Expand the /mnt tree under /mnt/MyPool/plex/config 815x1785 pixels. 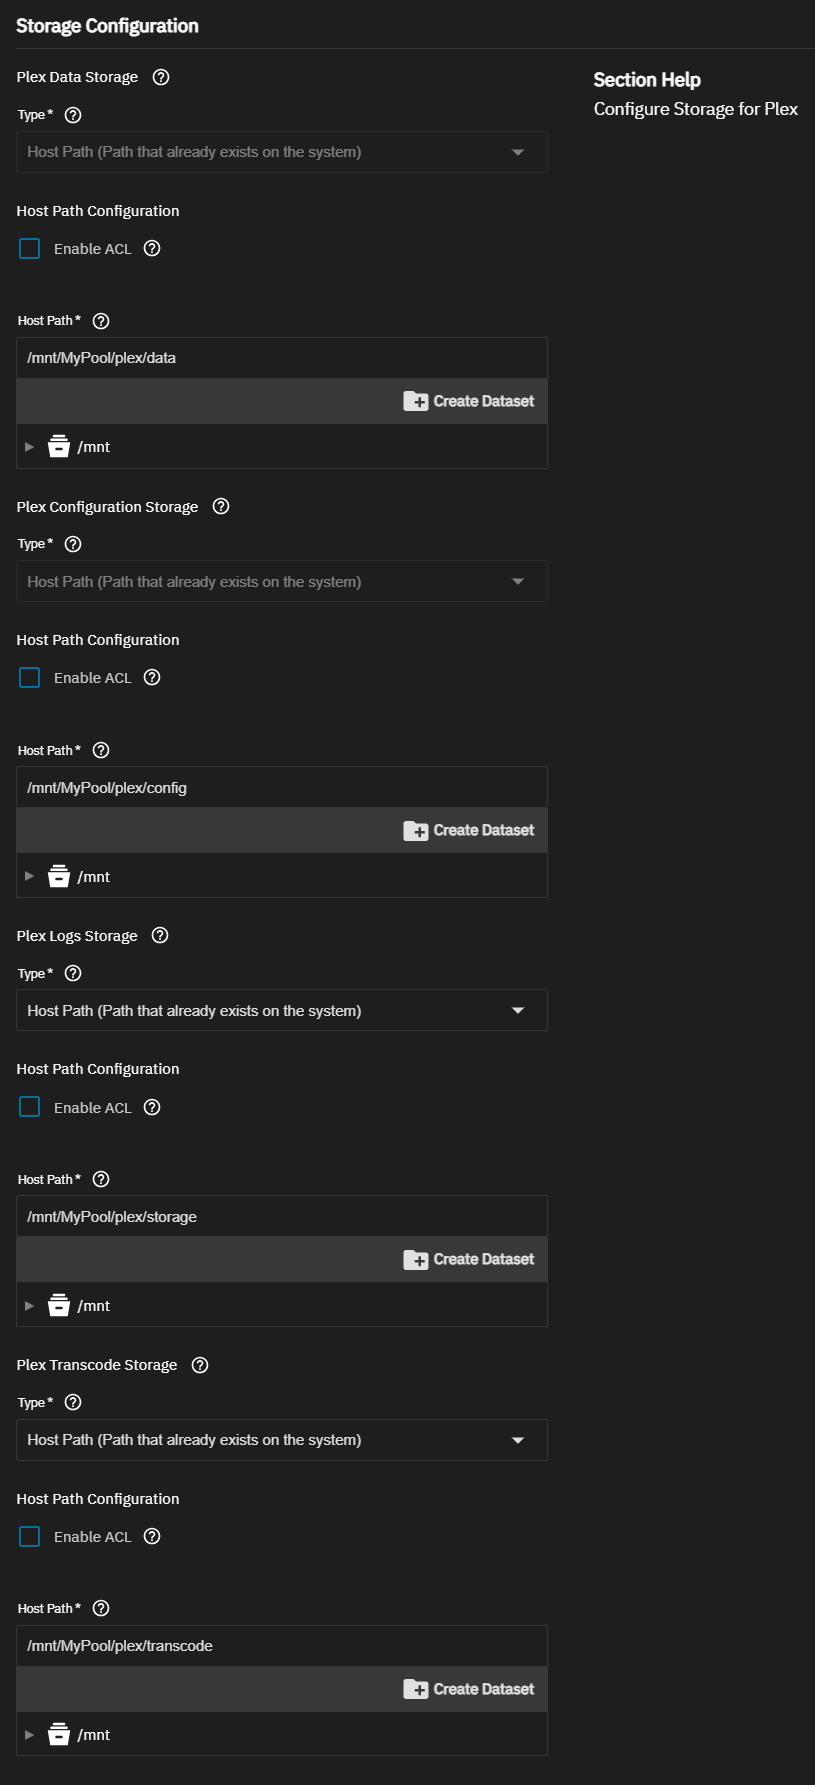[29, 876]
